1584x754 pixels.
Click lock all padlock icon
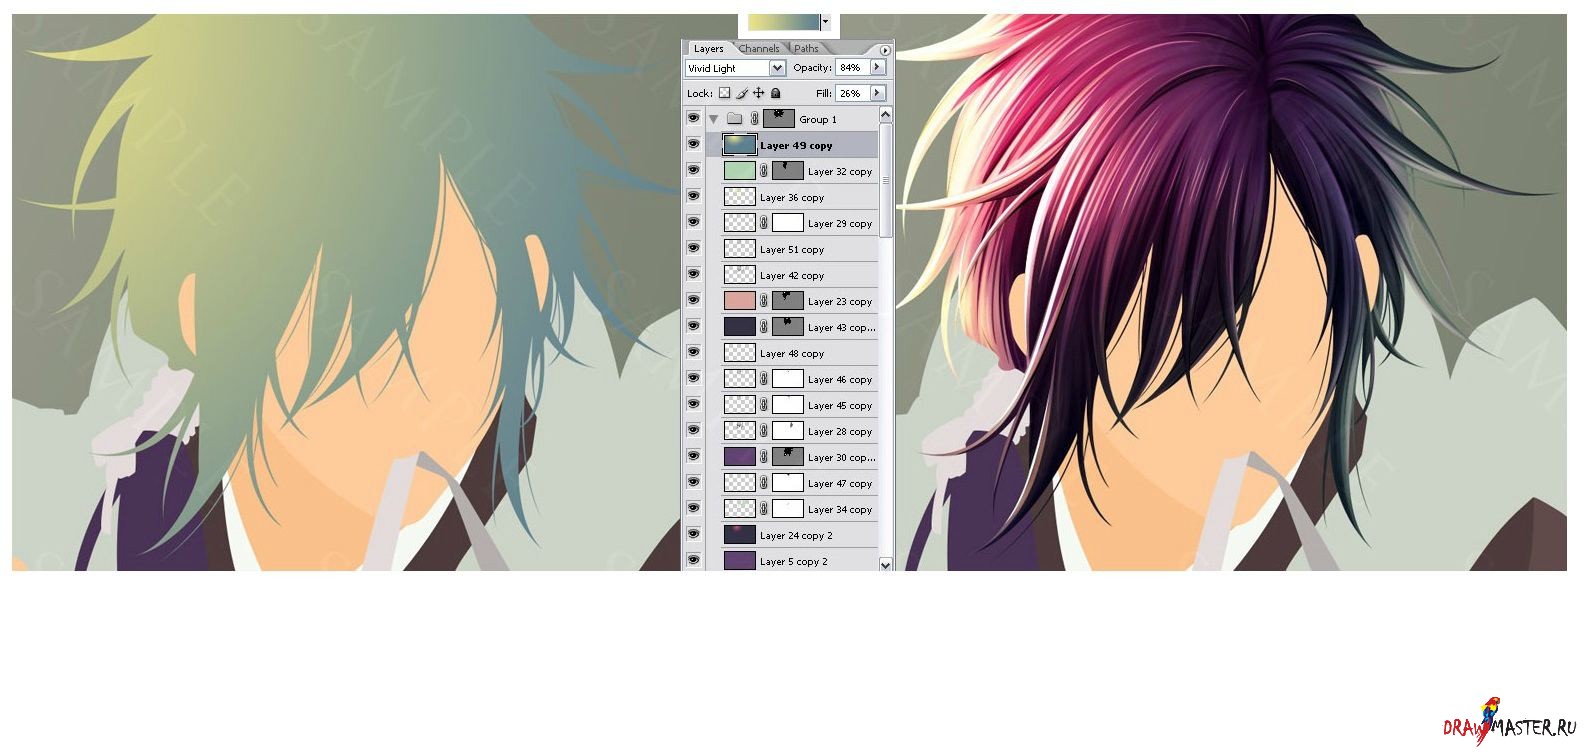tap(775, 93)
